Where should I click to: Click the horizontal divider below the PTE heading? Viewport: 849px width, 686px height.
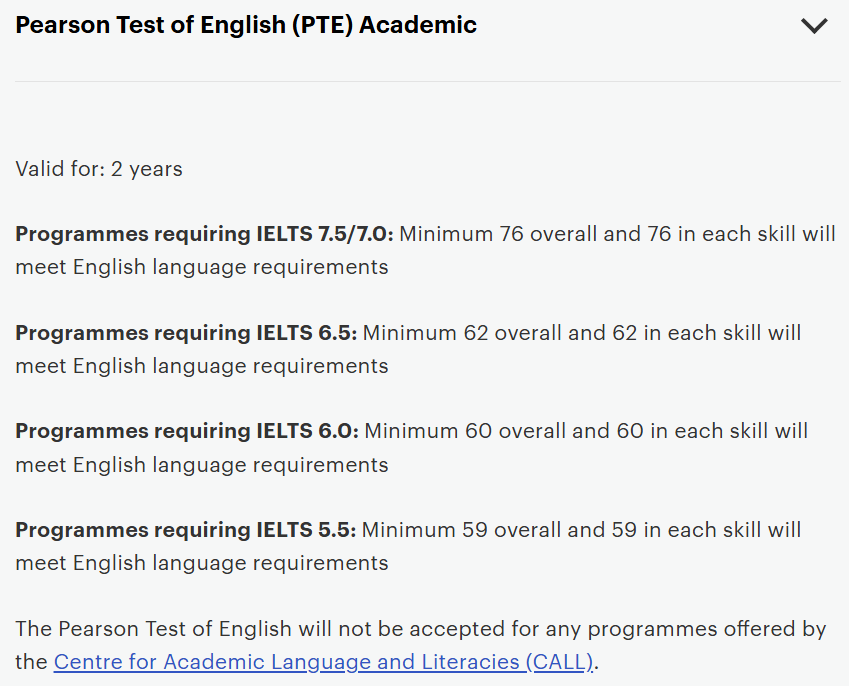pos(428,81)
